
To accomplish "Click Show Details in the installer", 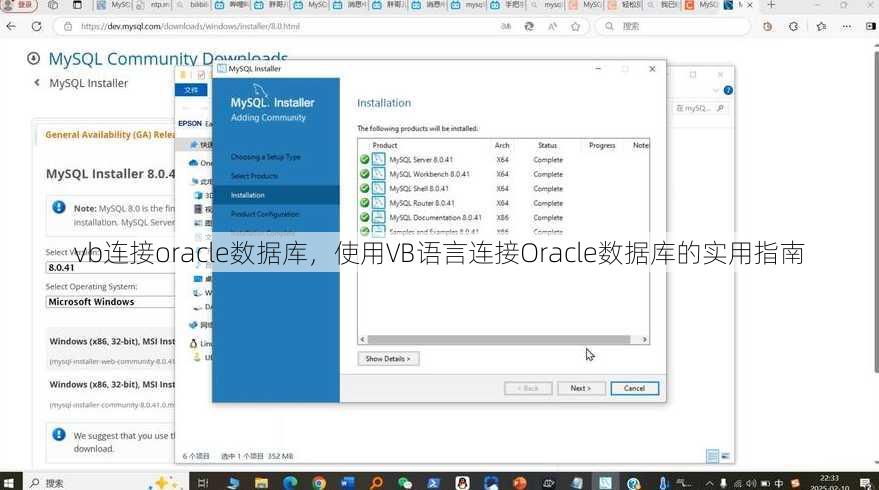I will point(388,359).
